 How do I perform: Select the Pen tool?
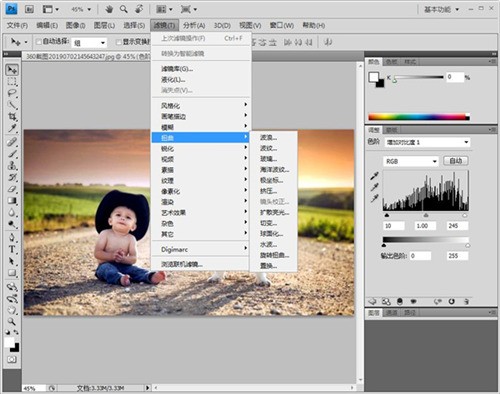(12, 238)
